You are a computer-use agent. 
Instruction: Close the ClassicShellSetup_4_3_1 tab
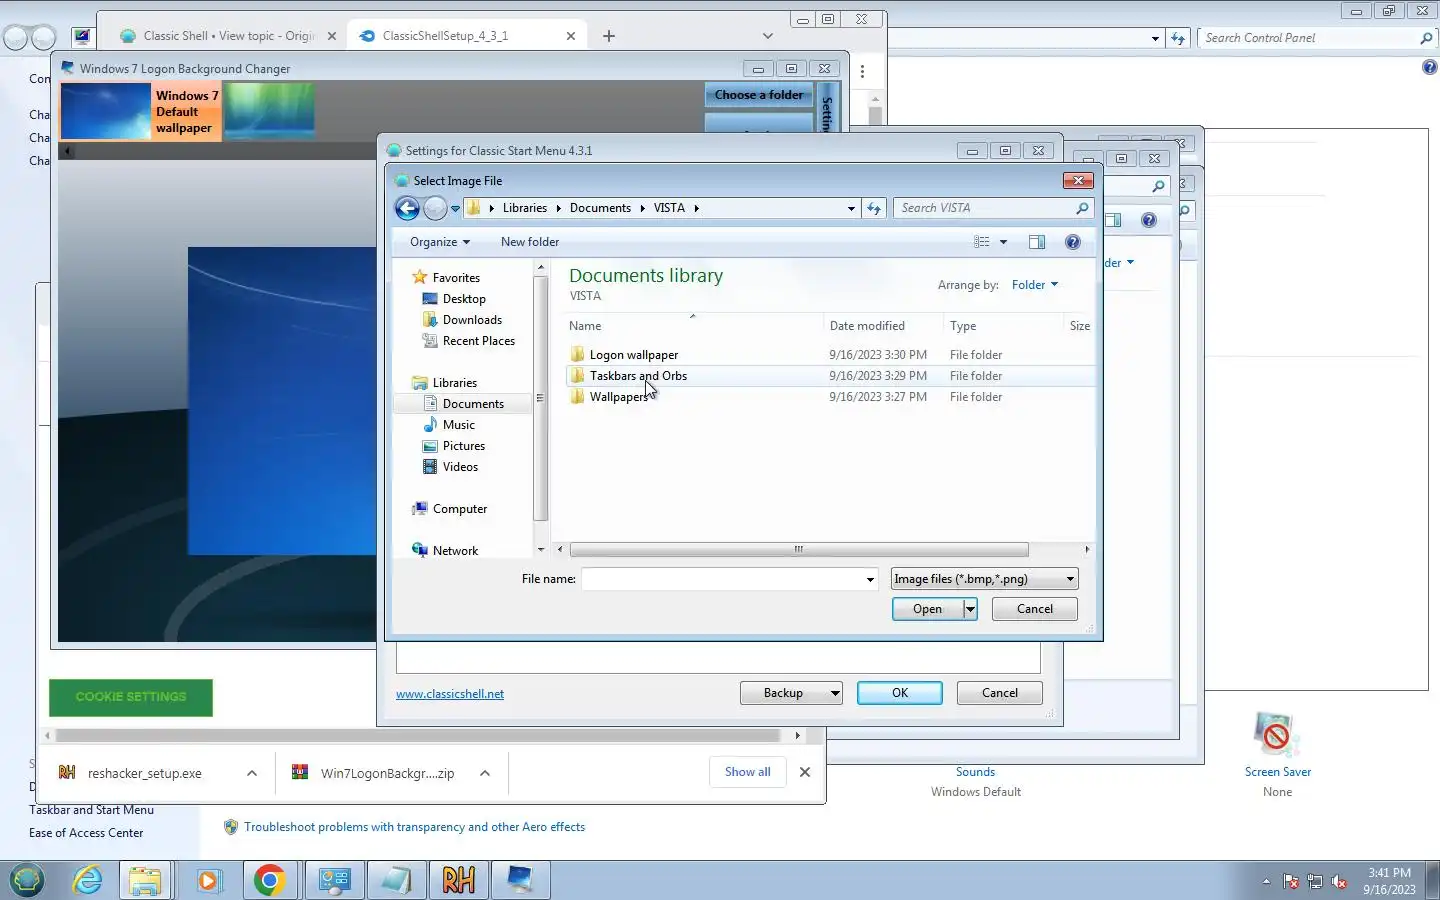click(x=571, y=36)
